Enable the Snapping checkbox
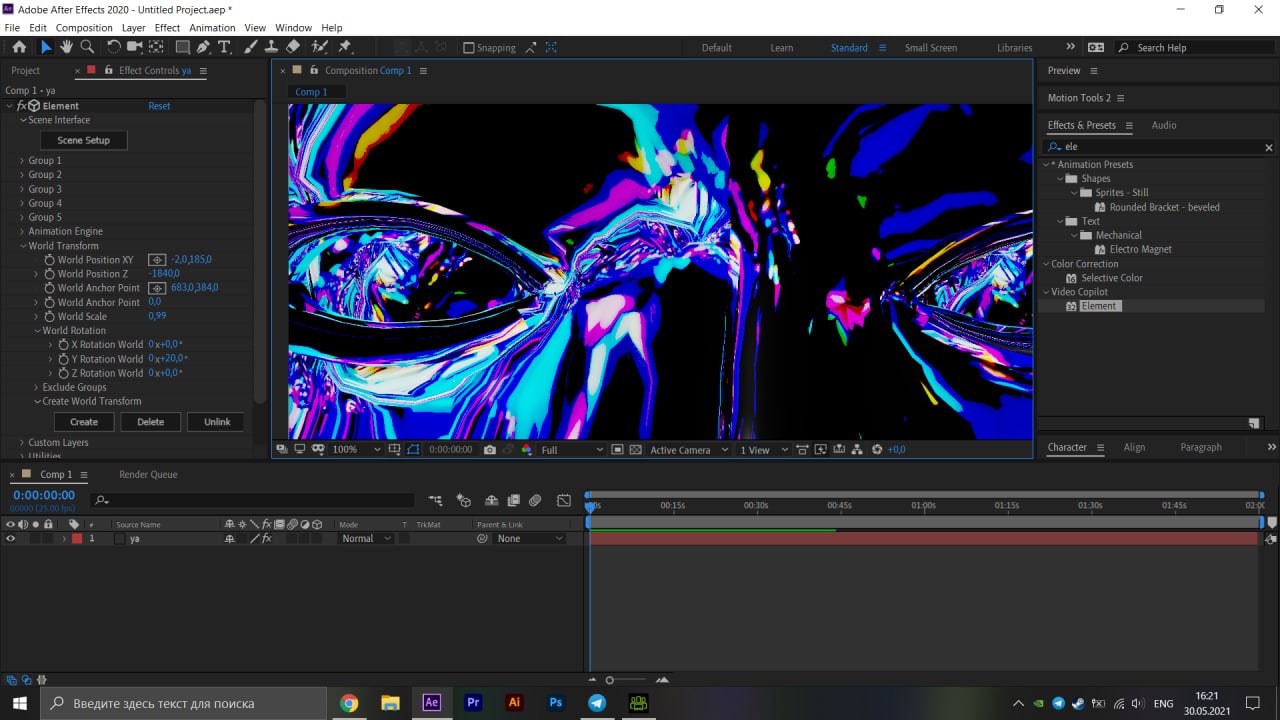 tap(469, 48)
